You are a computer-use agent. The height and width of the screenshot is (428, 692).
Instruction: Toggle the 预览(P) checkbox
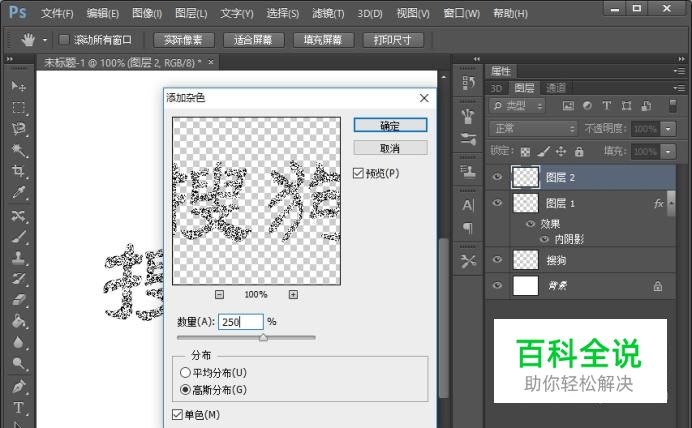tap(358, 173)
